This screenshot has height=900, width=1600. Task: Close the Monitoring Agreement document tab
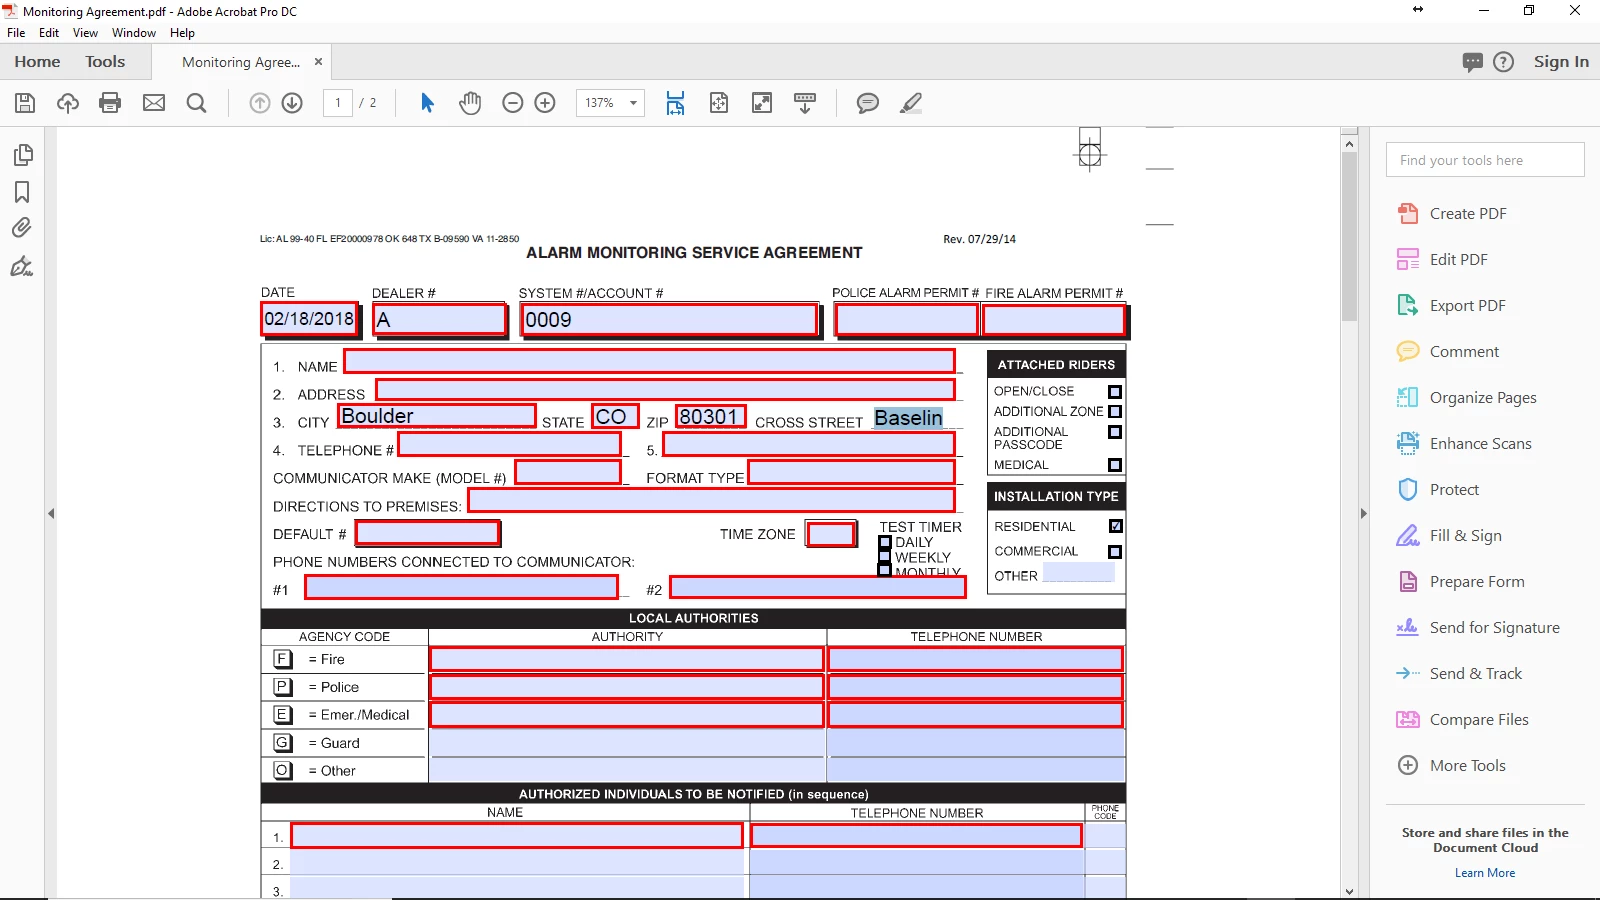coord(318,62)
